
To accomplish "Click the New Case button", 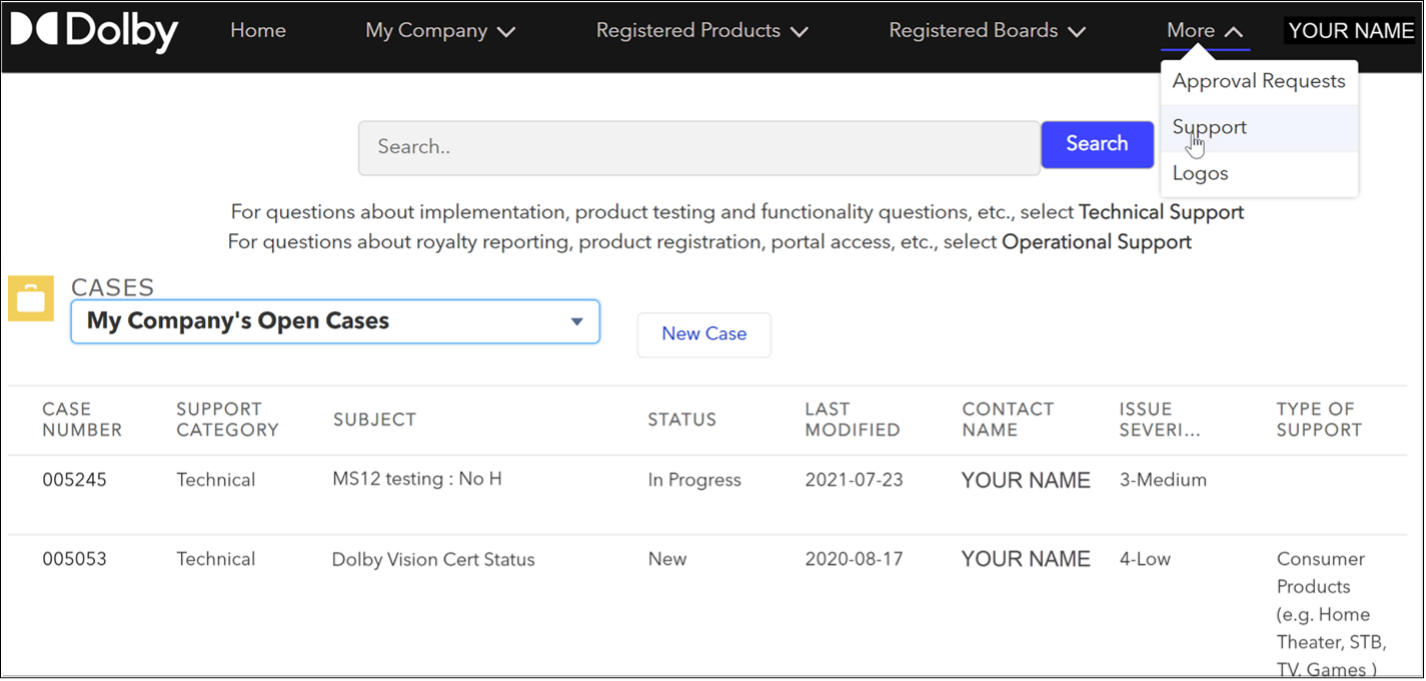I will (x=704, y=334).
